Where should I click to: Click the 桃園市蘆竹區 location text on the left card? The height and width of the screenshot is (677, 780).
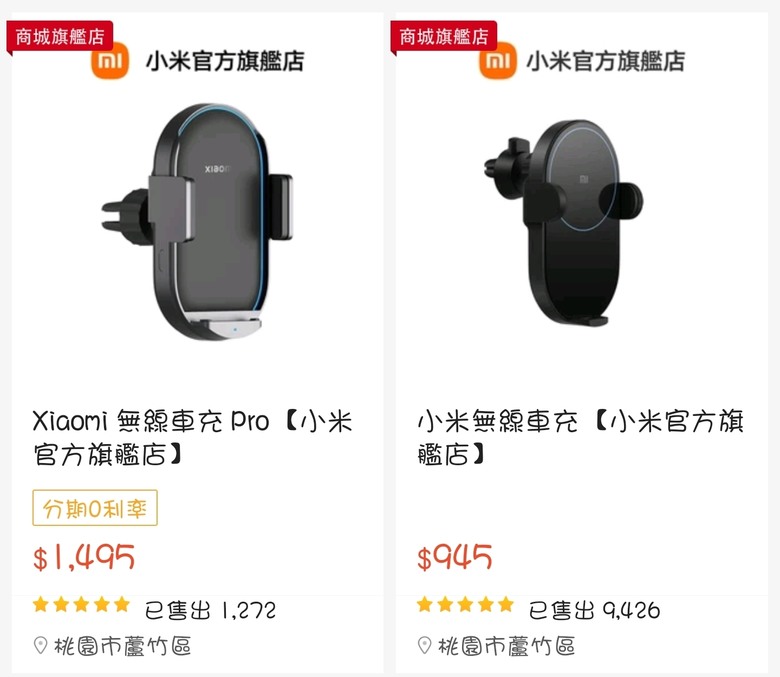(122, 646)
